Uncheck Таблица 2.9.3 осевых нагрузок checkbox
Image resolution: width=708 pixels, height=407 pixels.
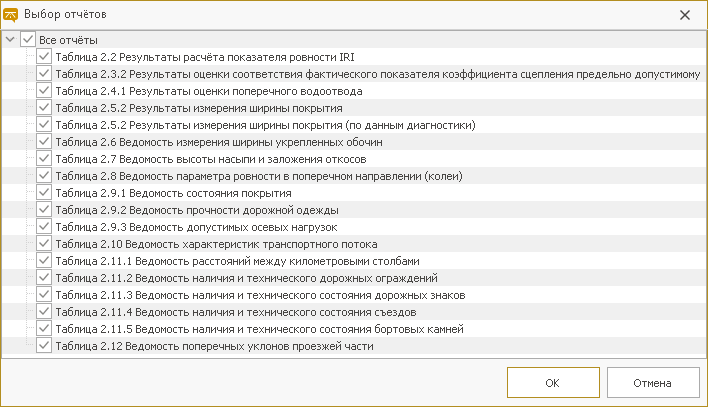pyautogui.click(x=44, y=227)
